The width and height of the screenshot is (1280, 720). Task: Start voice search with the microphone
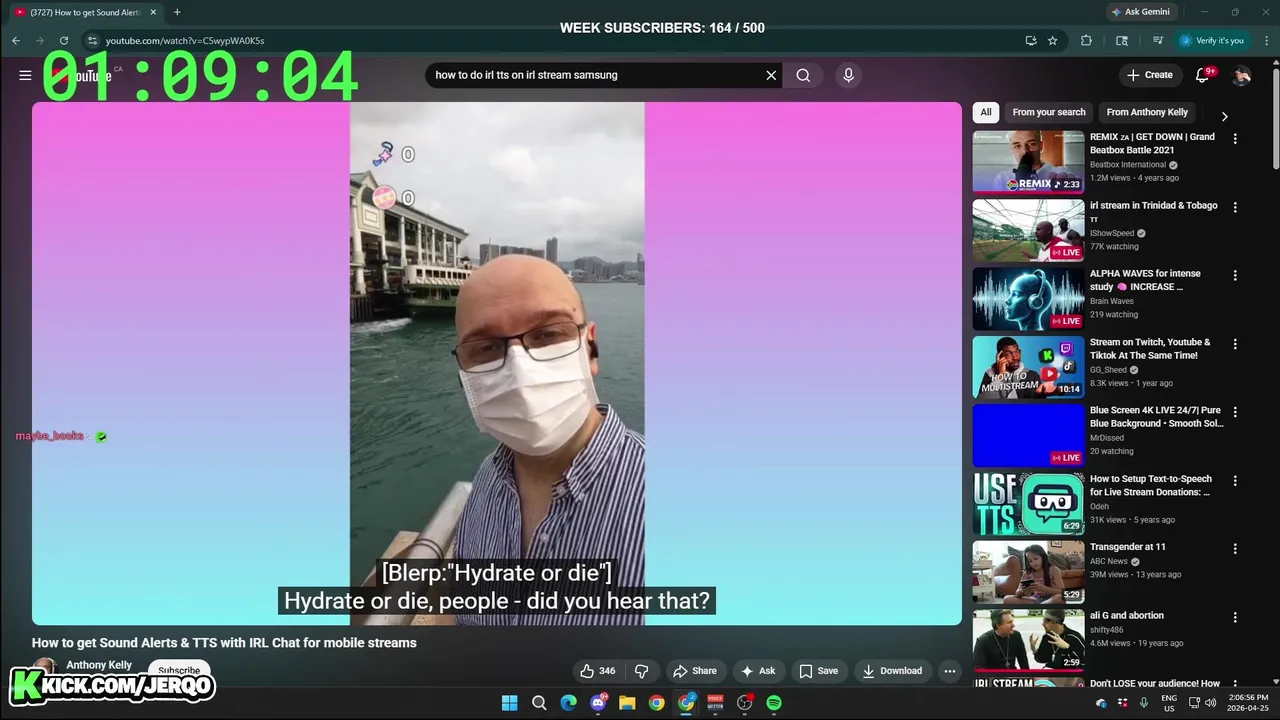tap(848, 75)
